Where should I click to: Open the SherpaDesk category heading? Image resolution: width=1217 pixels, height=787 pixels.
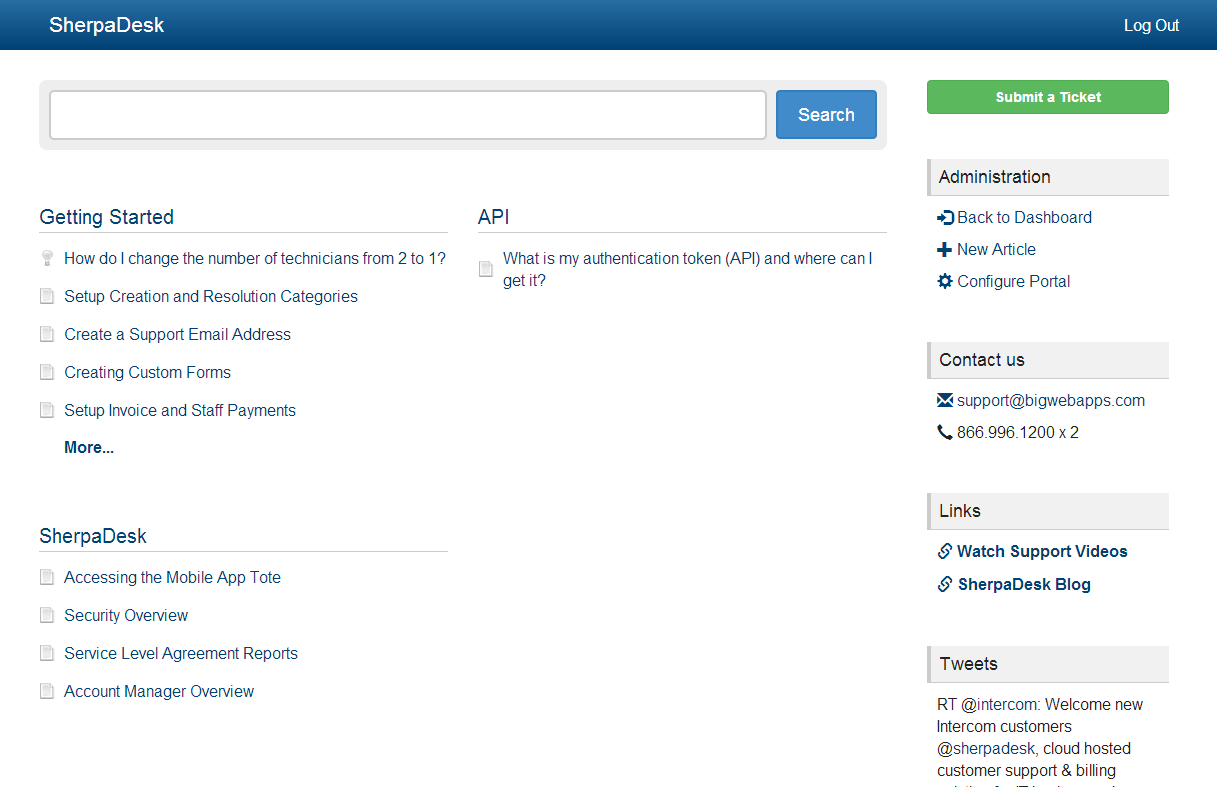click(x=93, y=536)
